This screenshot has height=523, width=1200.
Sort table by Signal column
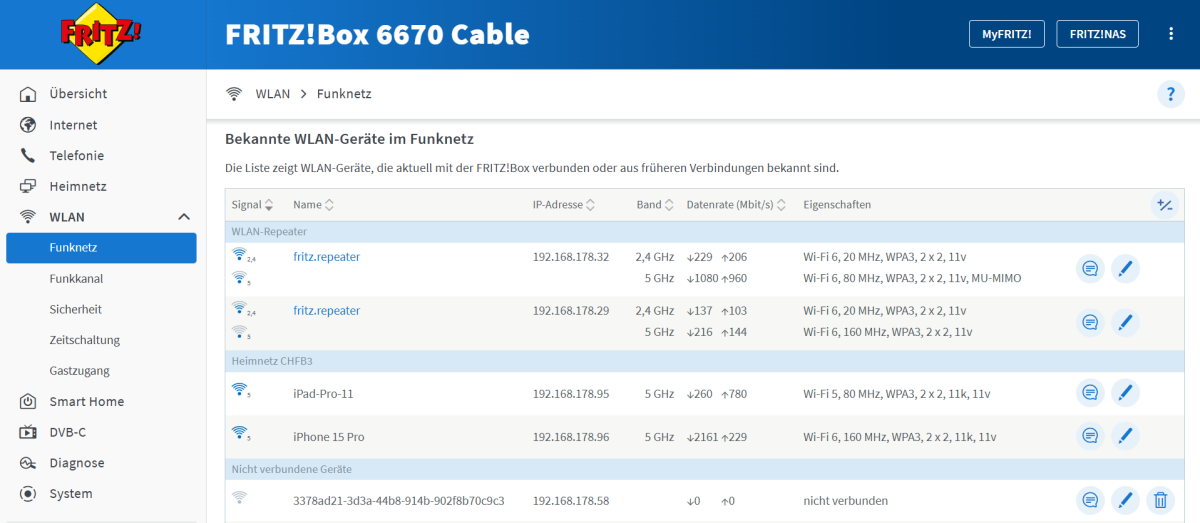click(x=252, y=205)
